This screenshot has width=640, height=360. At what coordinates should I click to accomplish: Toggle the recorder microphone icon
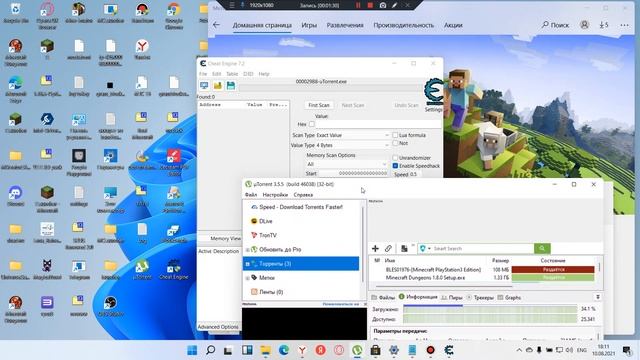(242, 5)
